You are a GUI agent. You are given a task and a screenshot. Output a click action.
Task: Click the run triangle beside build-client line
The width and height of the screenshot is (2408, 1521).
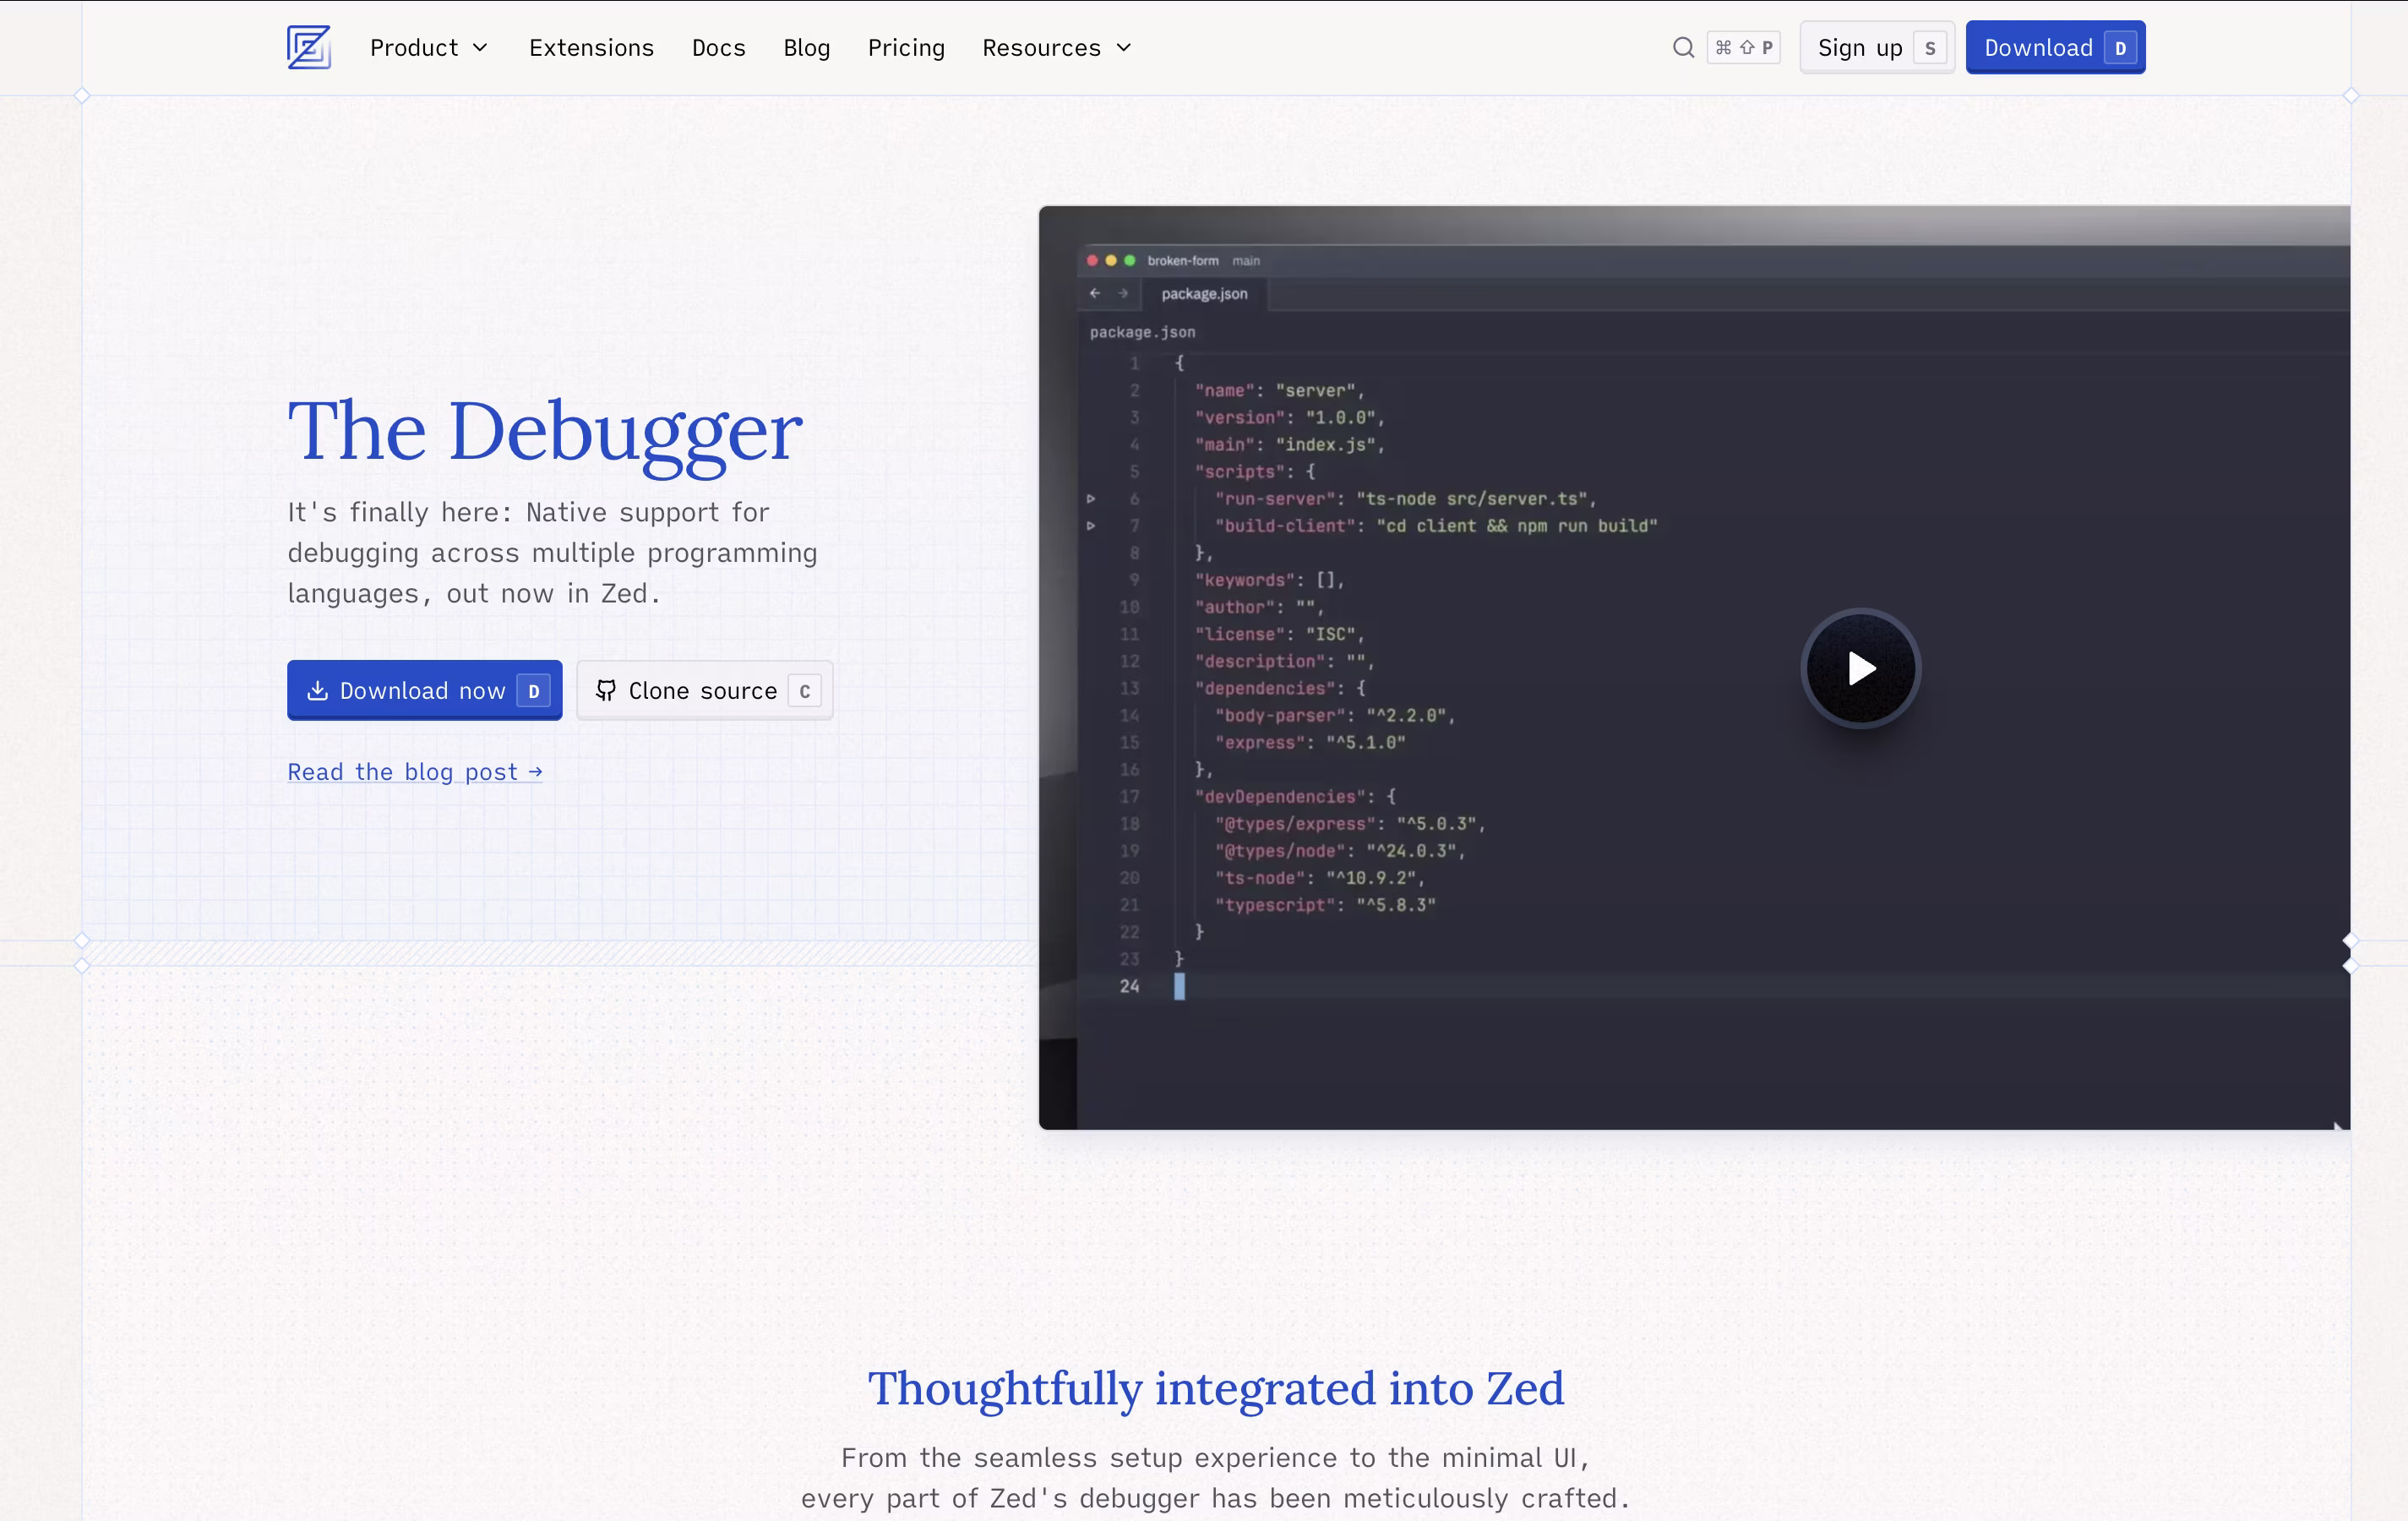[x=1091, y=525]
